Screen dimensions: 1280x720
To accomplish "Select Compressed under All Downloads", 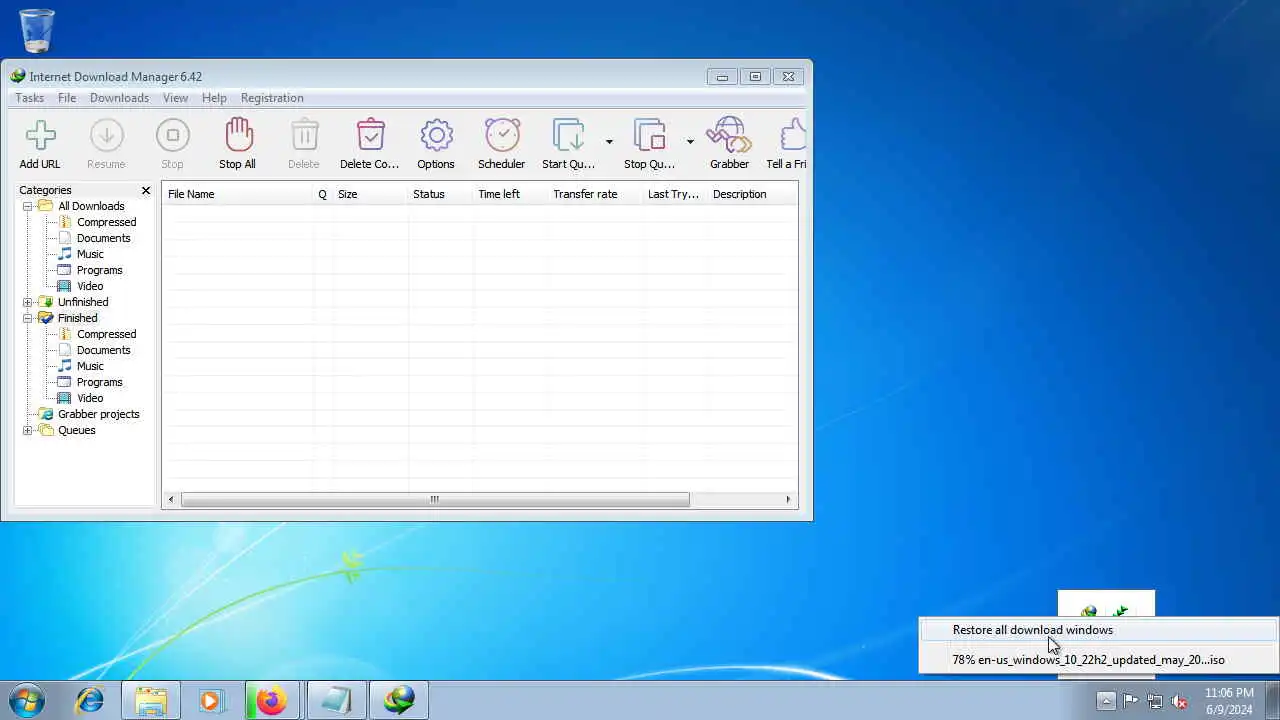I will tap(106, 222).
